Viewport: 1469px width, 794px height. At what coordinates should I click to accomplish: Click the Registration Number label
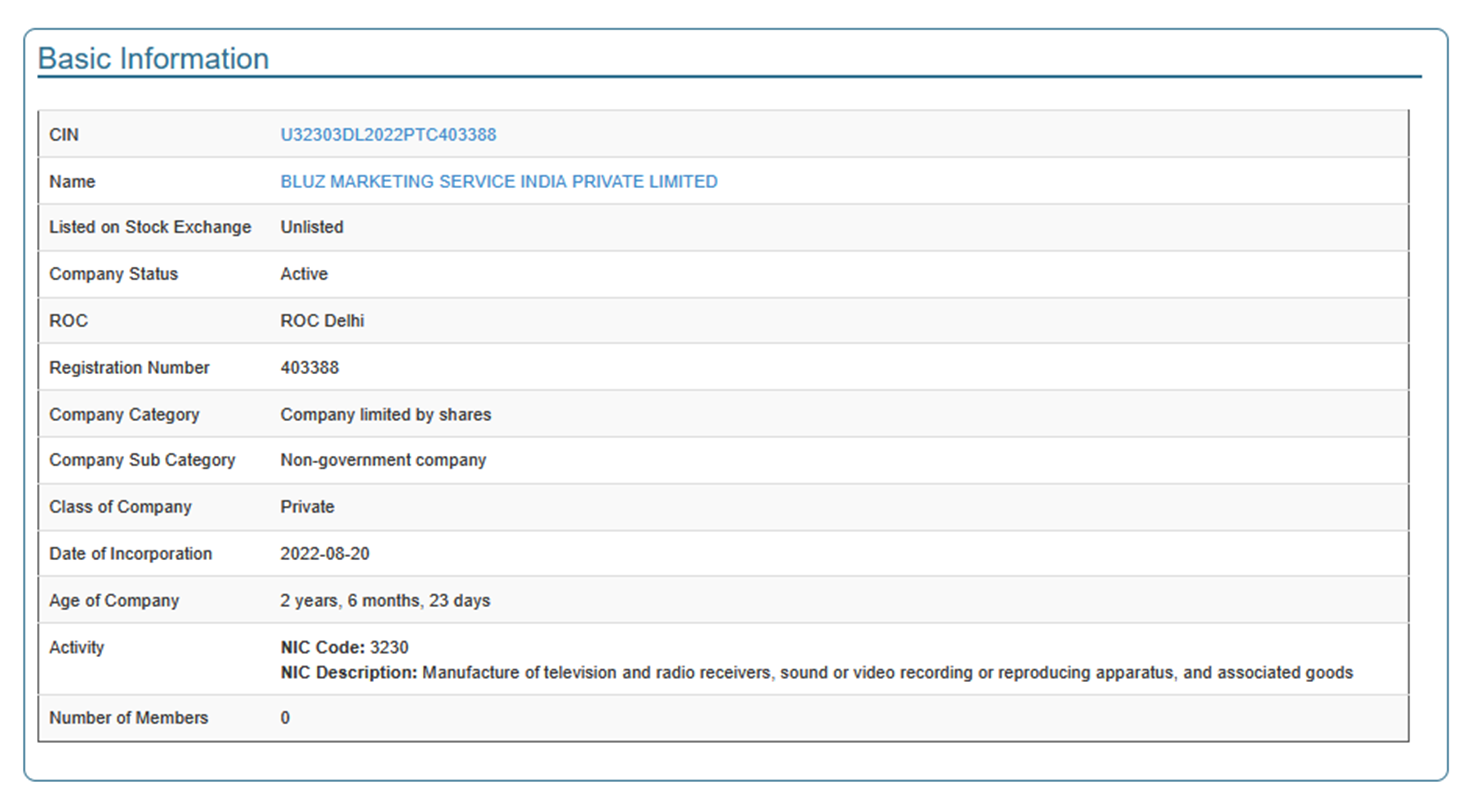129,368
